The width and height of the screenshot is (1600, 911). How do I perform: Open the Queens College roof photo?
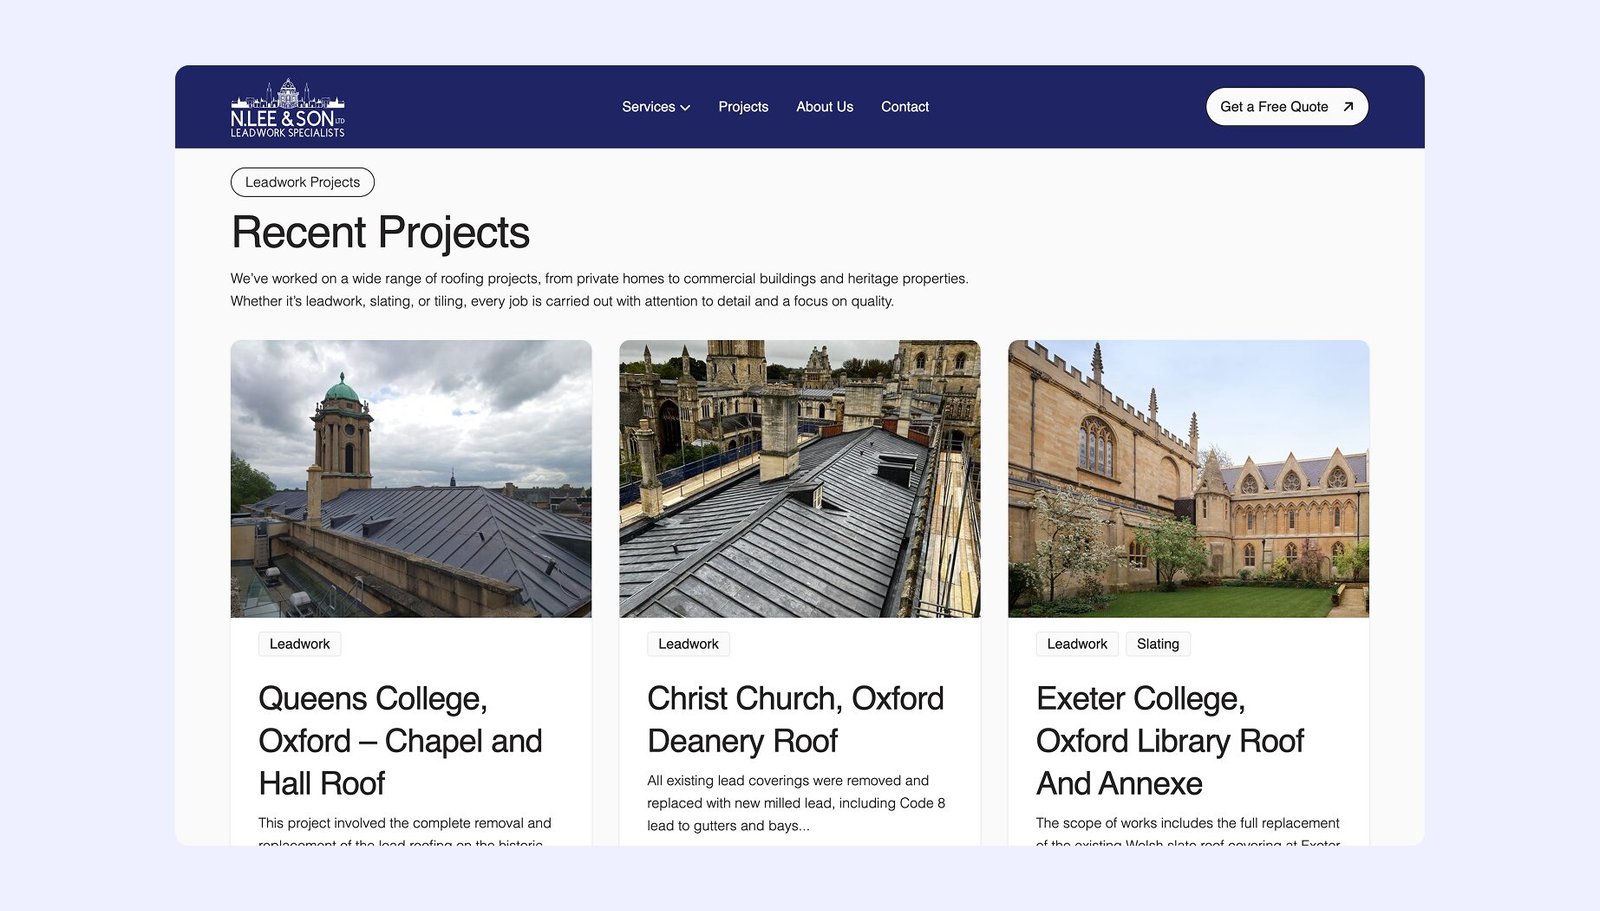pos(411,479)
